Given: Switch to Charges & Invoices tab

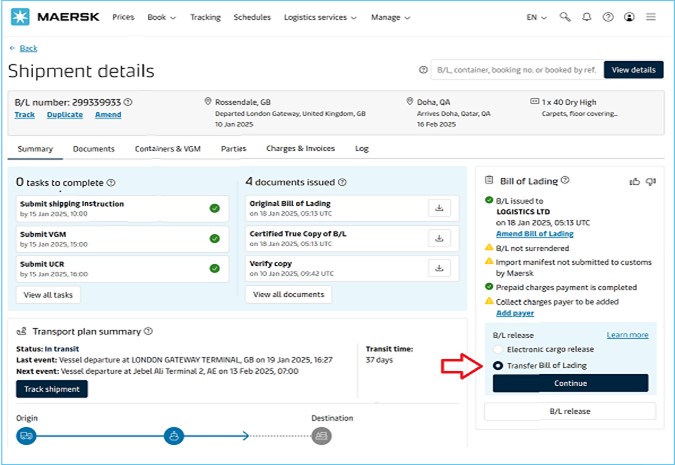Looking at the screenshot, I should point(300,149).
